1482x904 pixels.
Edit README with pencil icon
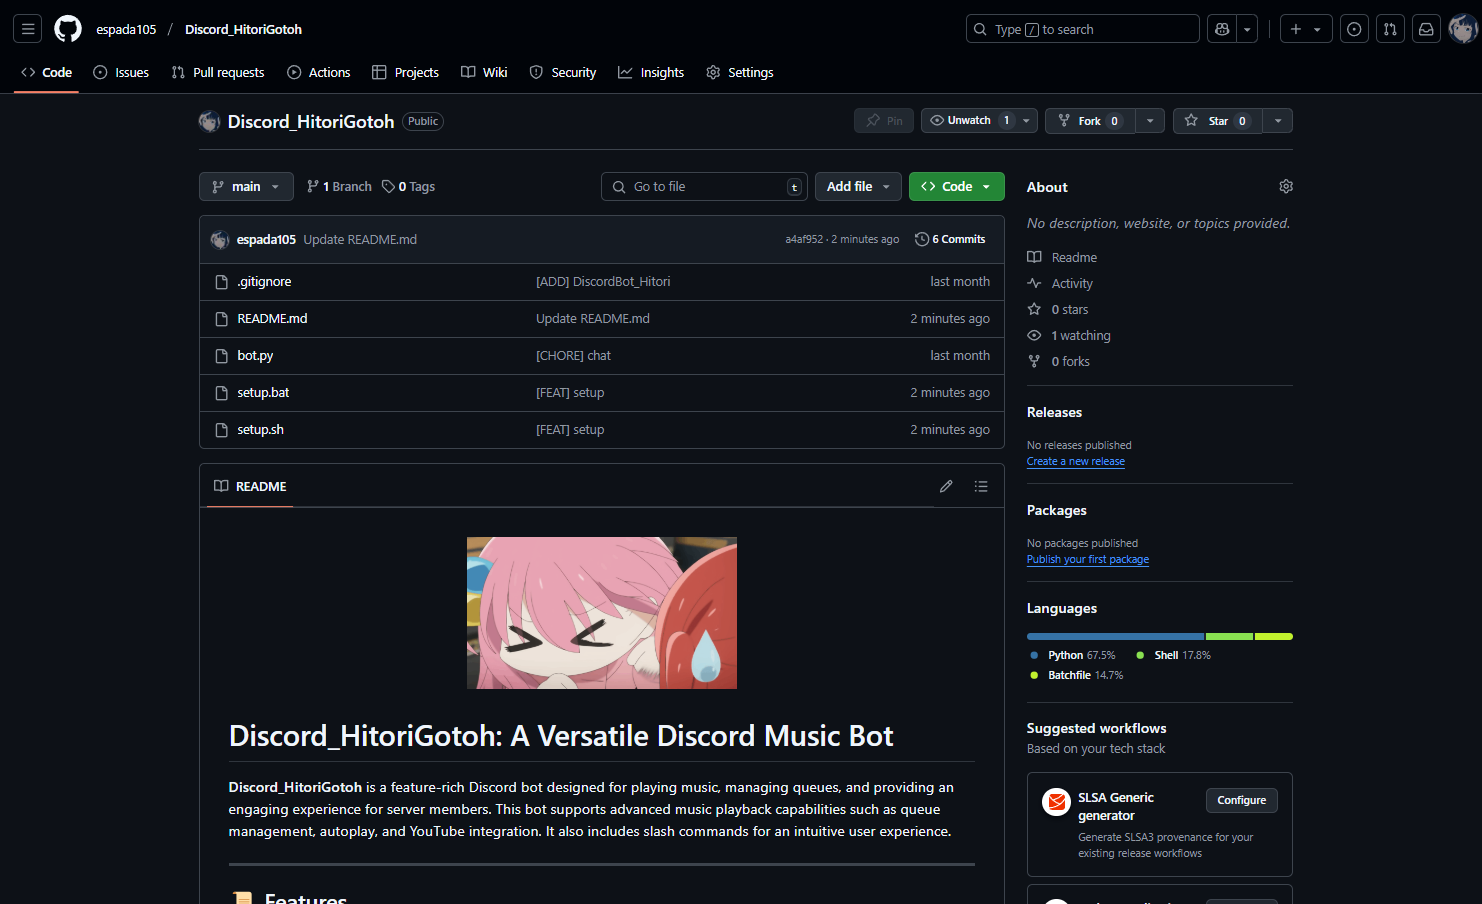[946, 486]
